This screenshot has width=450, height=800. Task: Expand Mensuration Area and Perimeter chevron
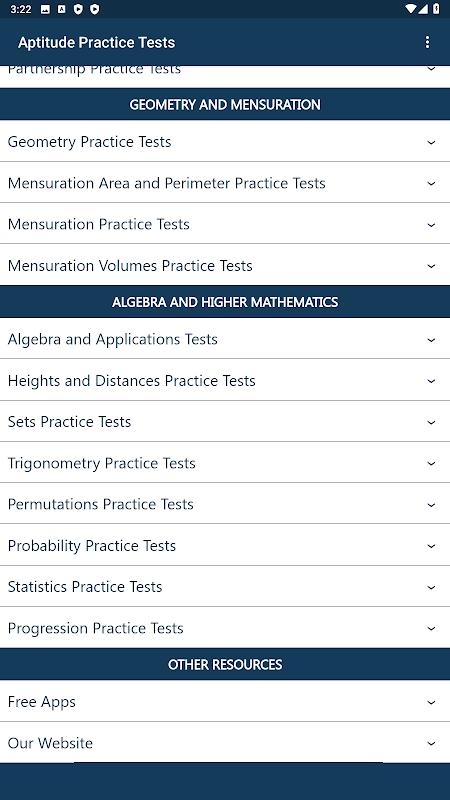(x=431, y=184)
